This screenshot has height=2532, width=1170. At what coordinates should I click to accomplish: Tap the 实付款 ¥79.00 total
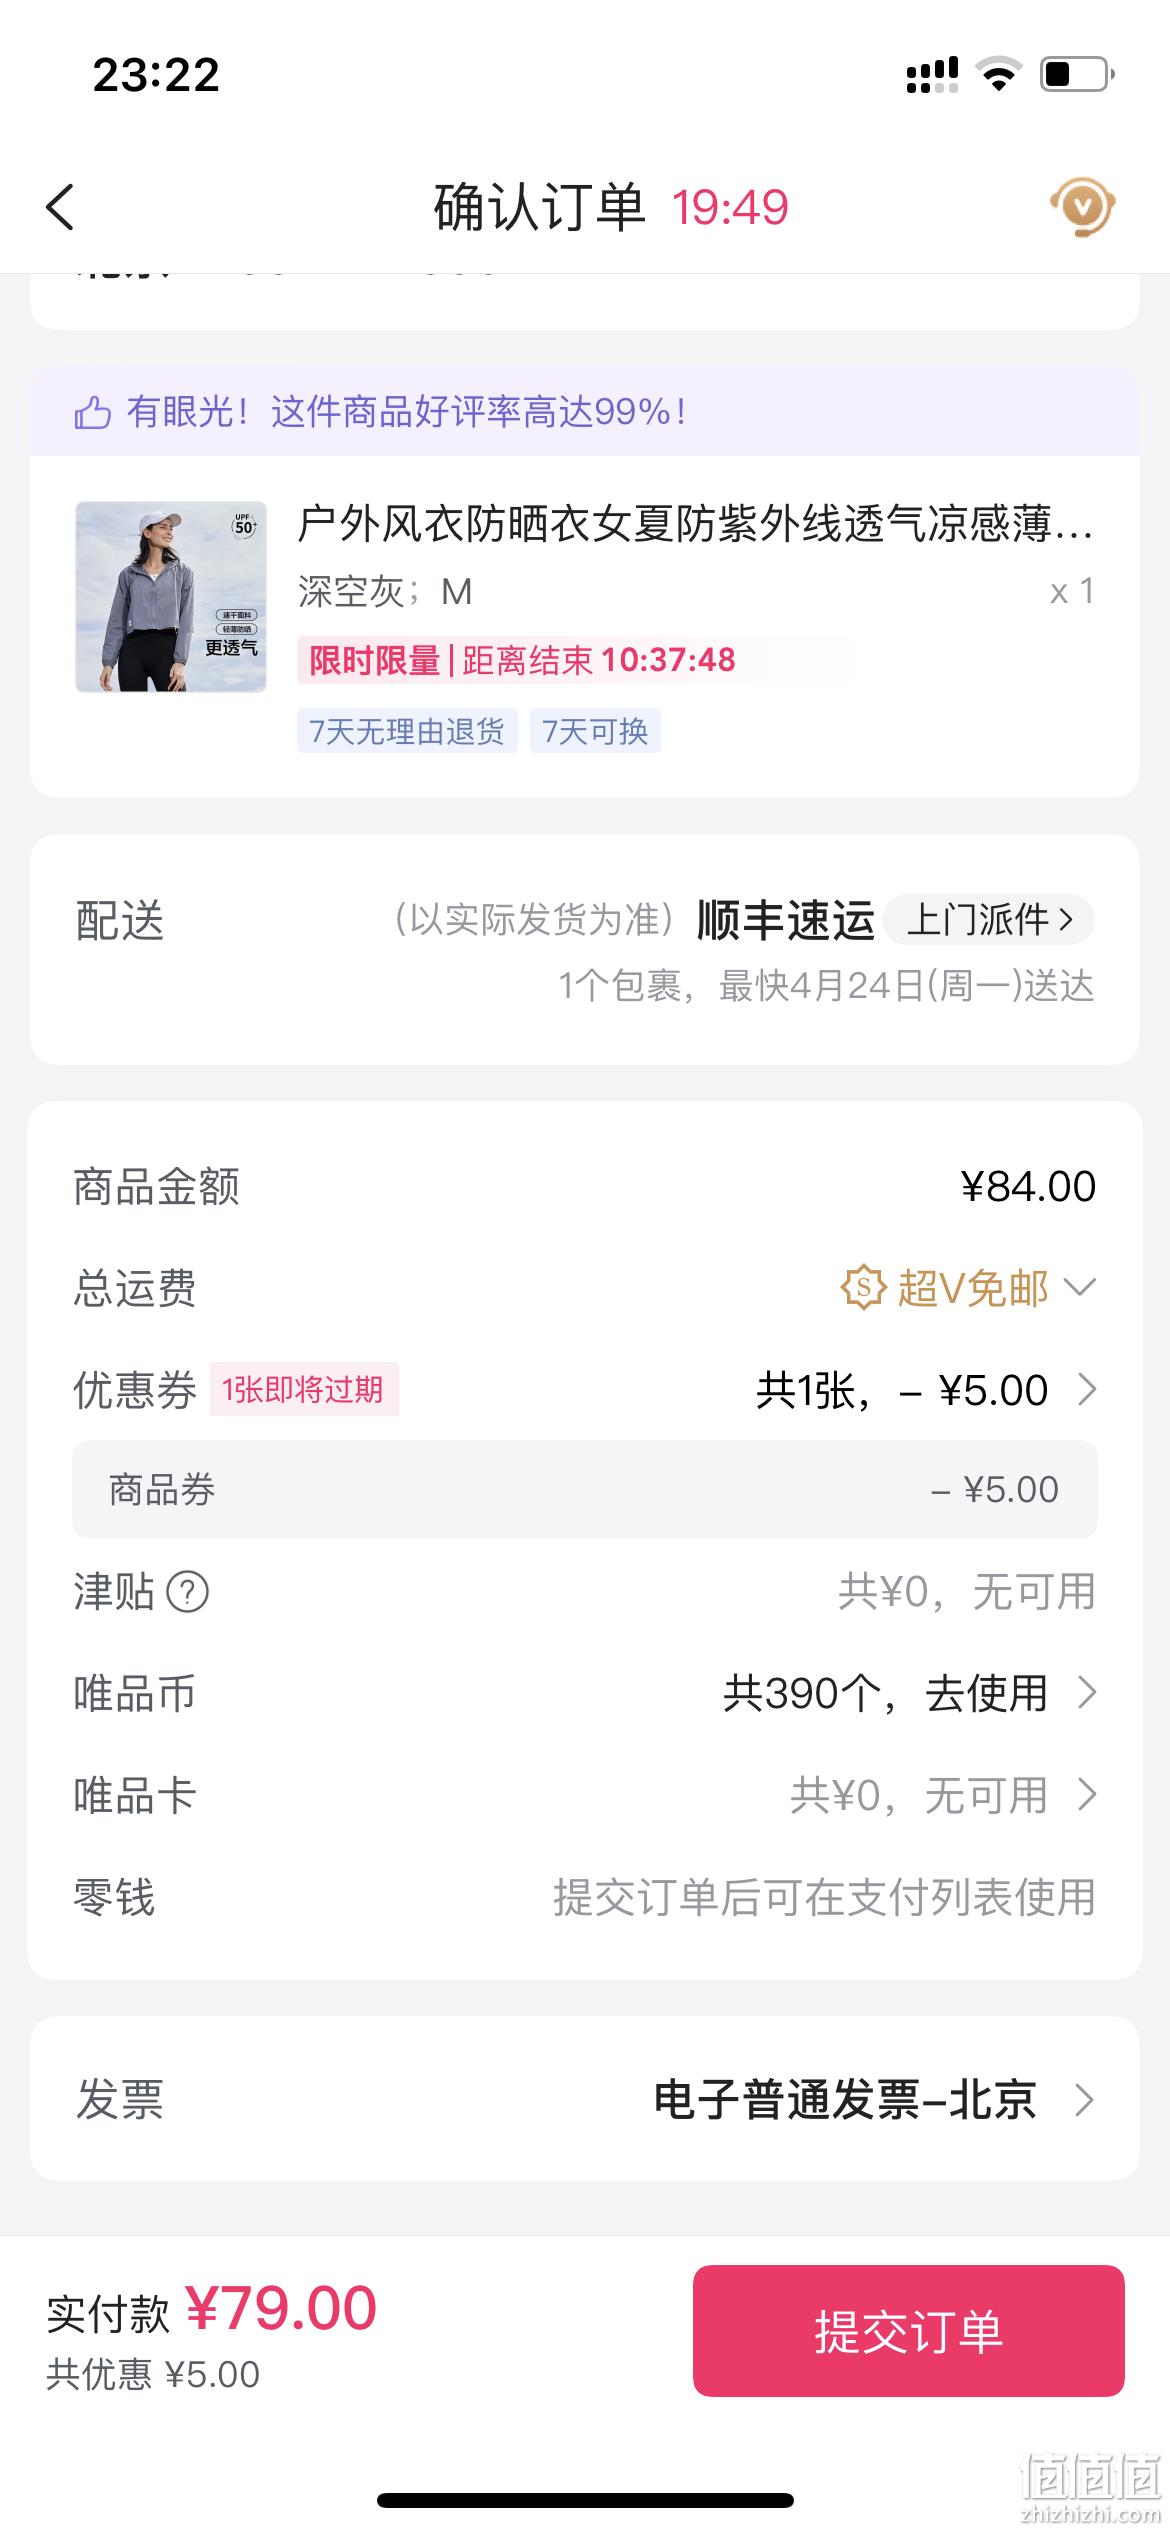212,2310
